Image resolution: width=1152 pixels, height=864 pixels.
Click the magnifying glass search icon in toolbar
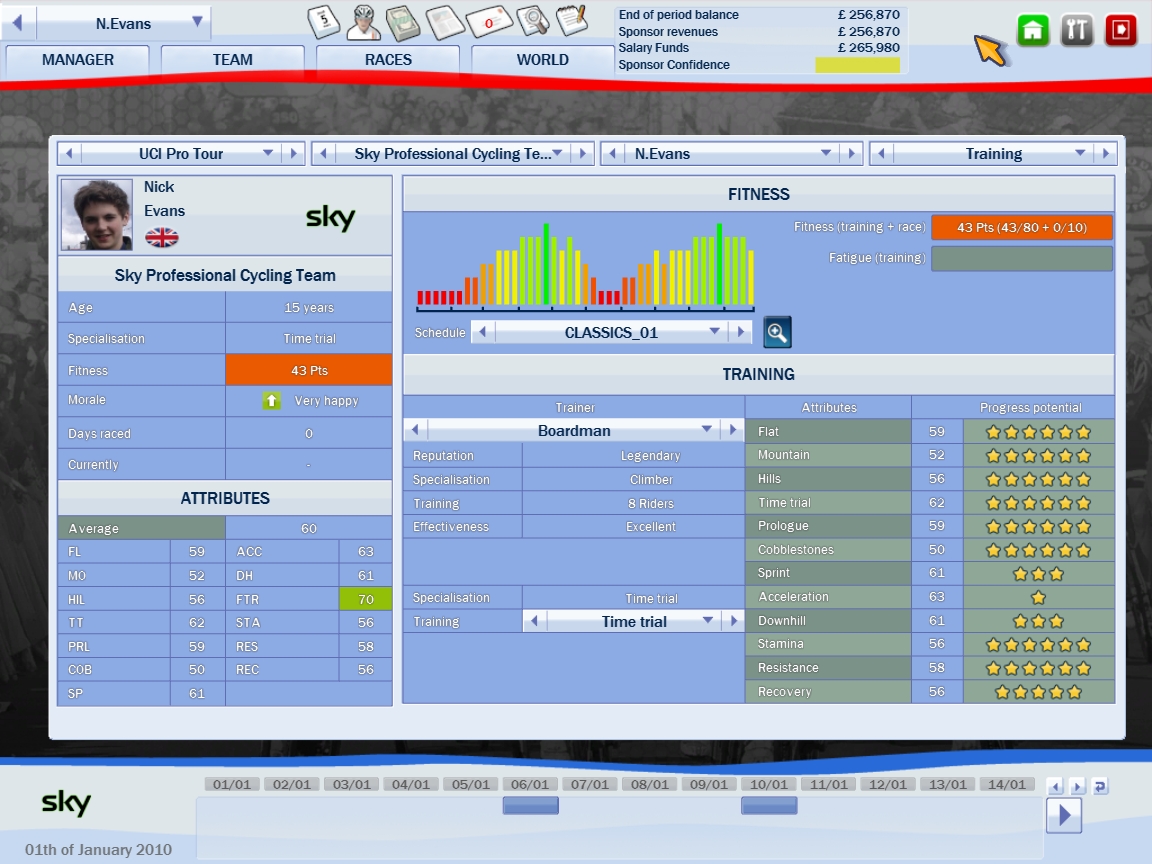click(x=534, y=21)
